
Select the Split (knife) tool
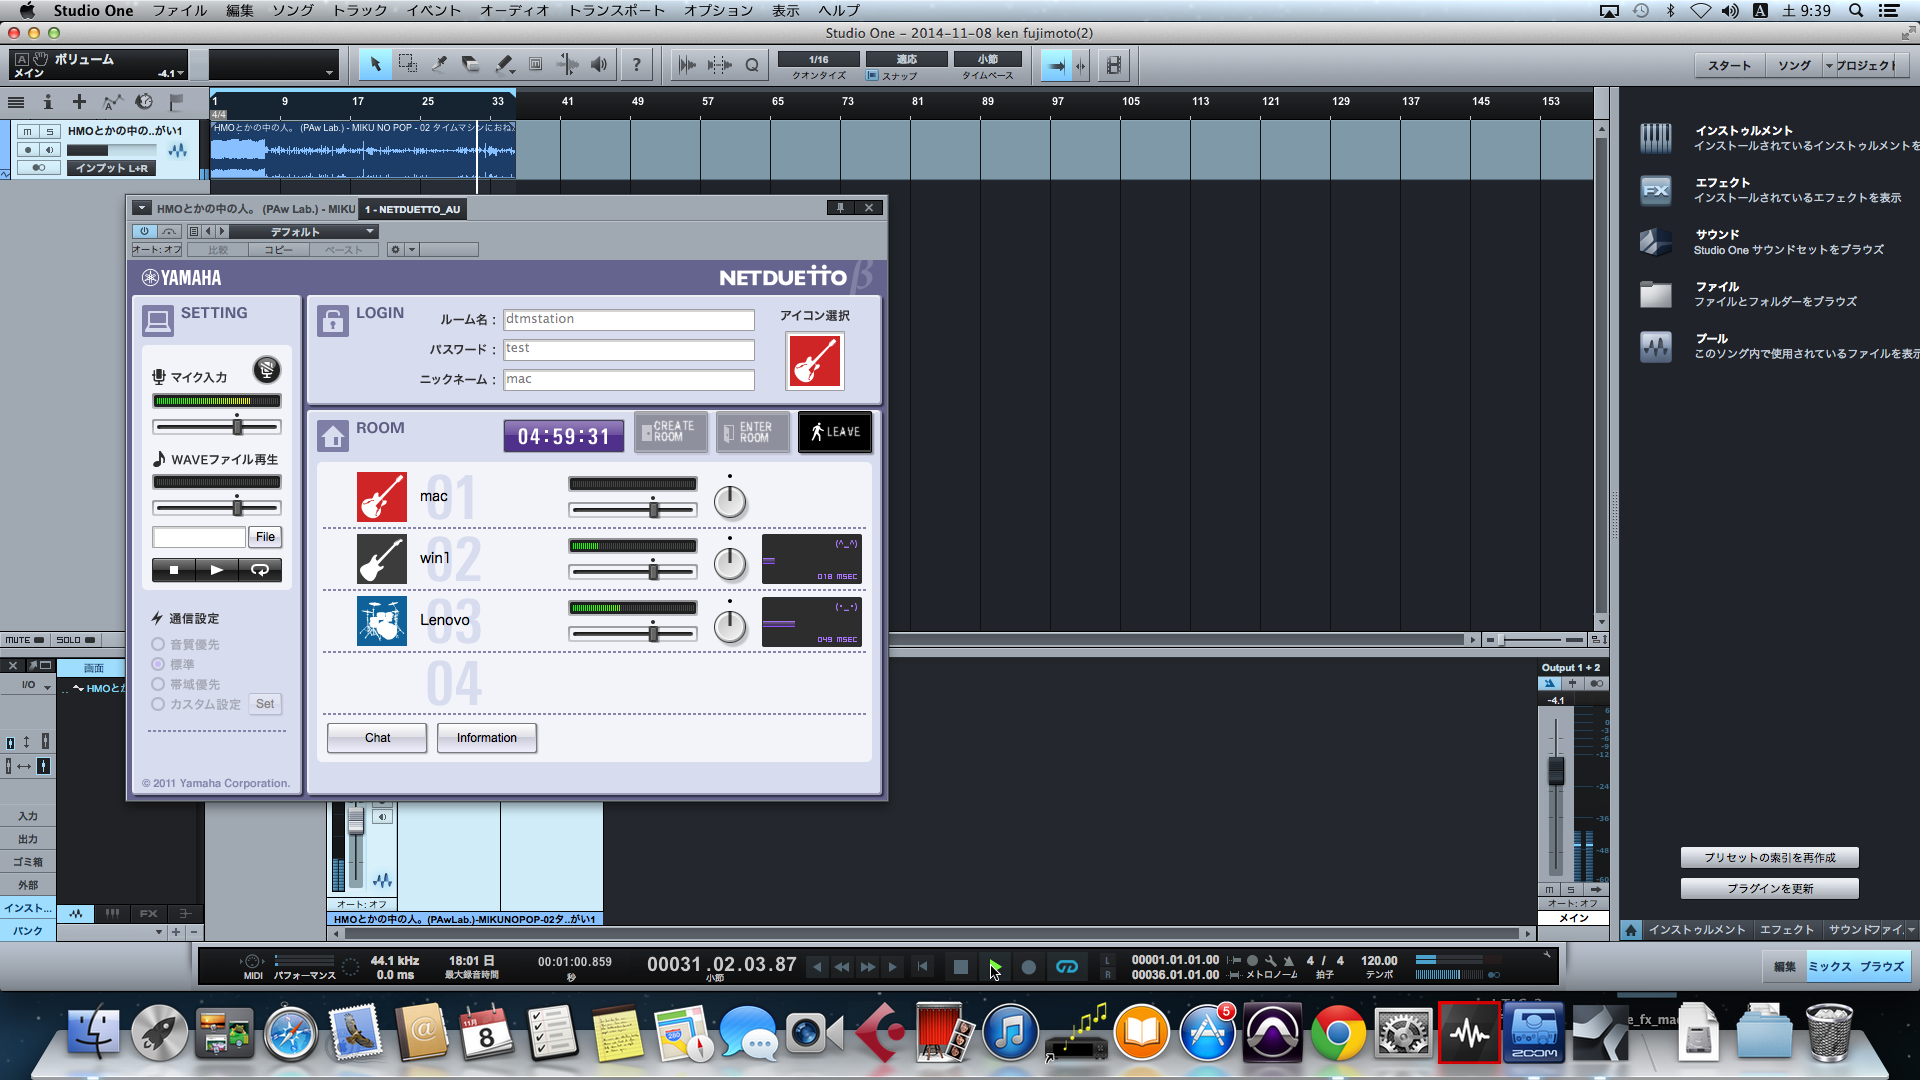pos(439,65)
